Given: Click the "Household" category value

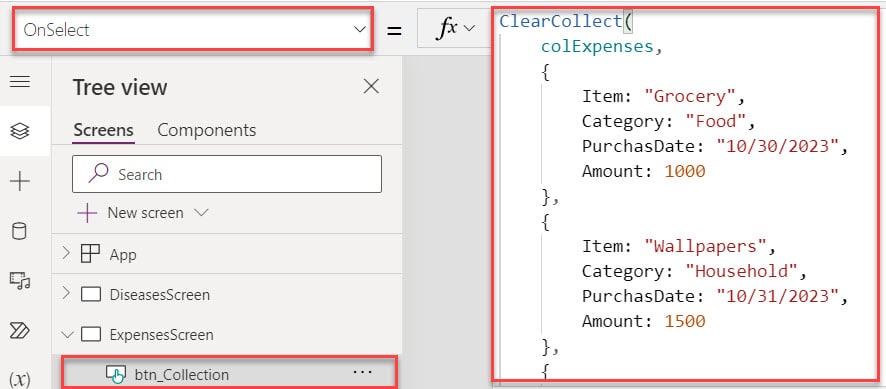Looking at the screenshot, I should [x=741, y=271].
